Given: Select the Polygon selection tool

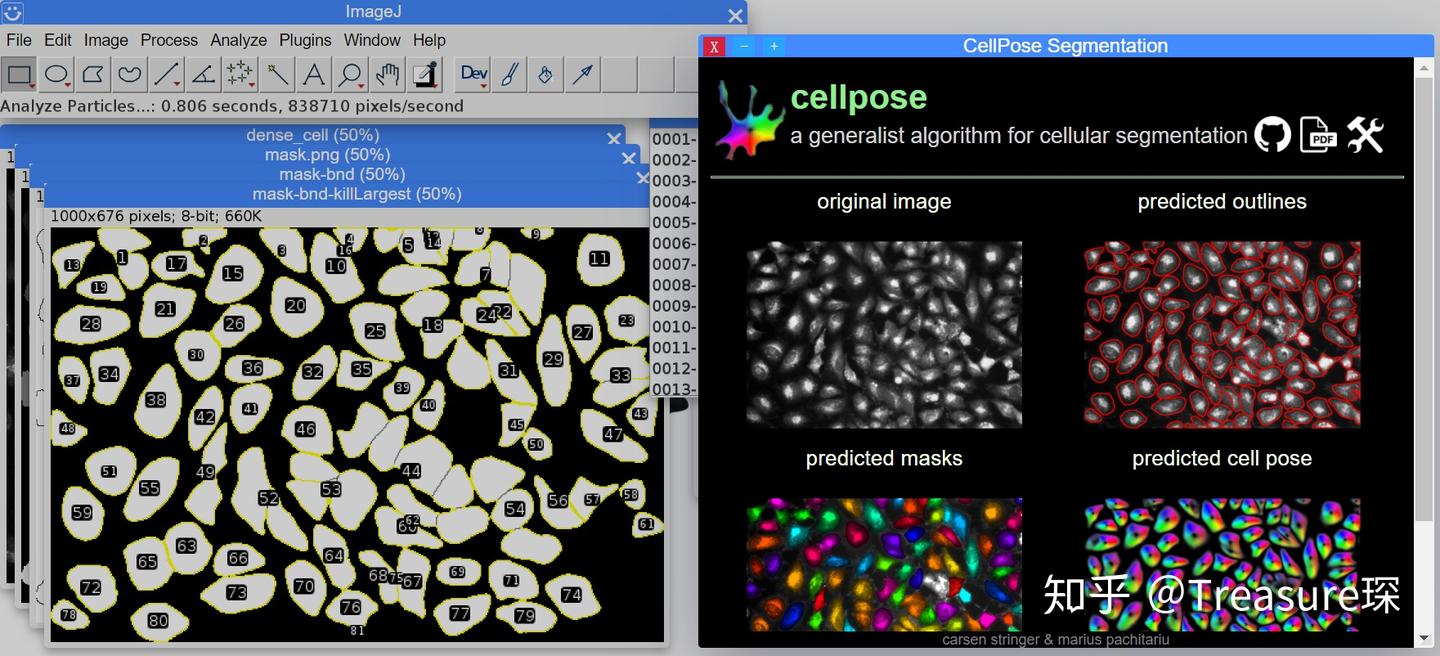Looking at the screenshot, I should click(x=92, y=73).
